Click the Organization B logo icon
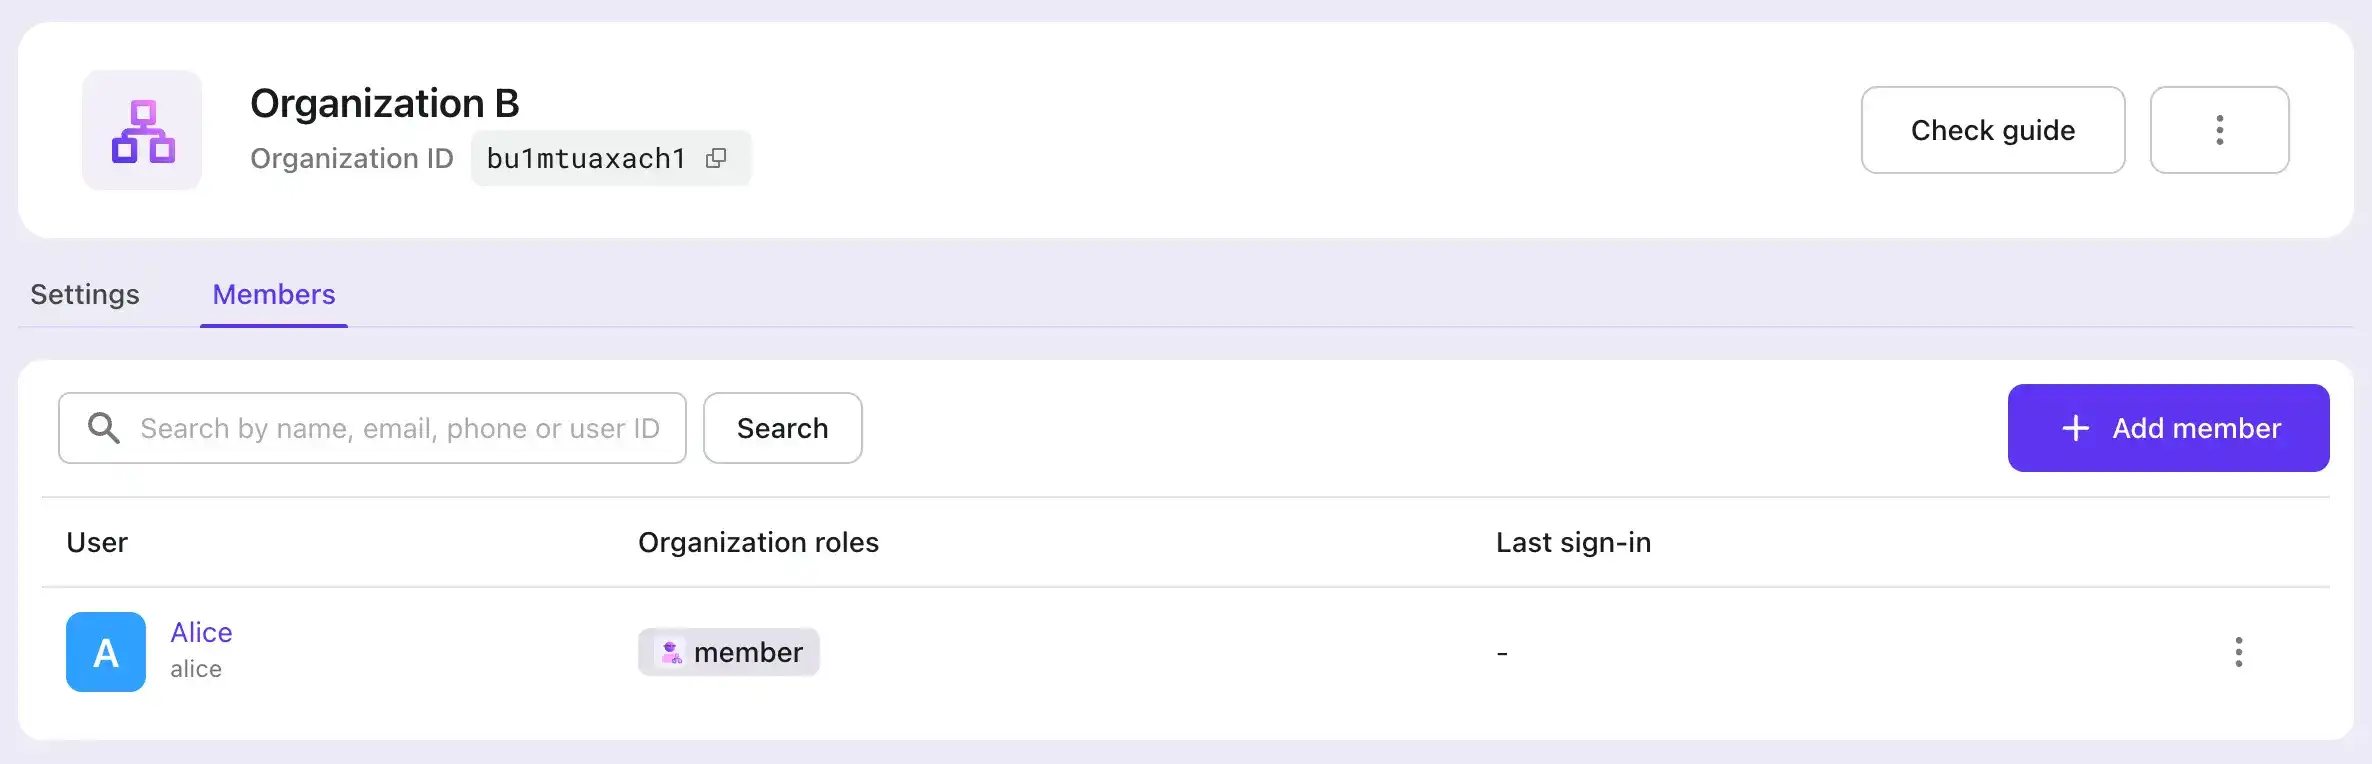The width and height of the screenshot is (2372, 764). pos(142,130)
